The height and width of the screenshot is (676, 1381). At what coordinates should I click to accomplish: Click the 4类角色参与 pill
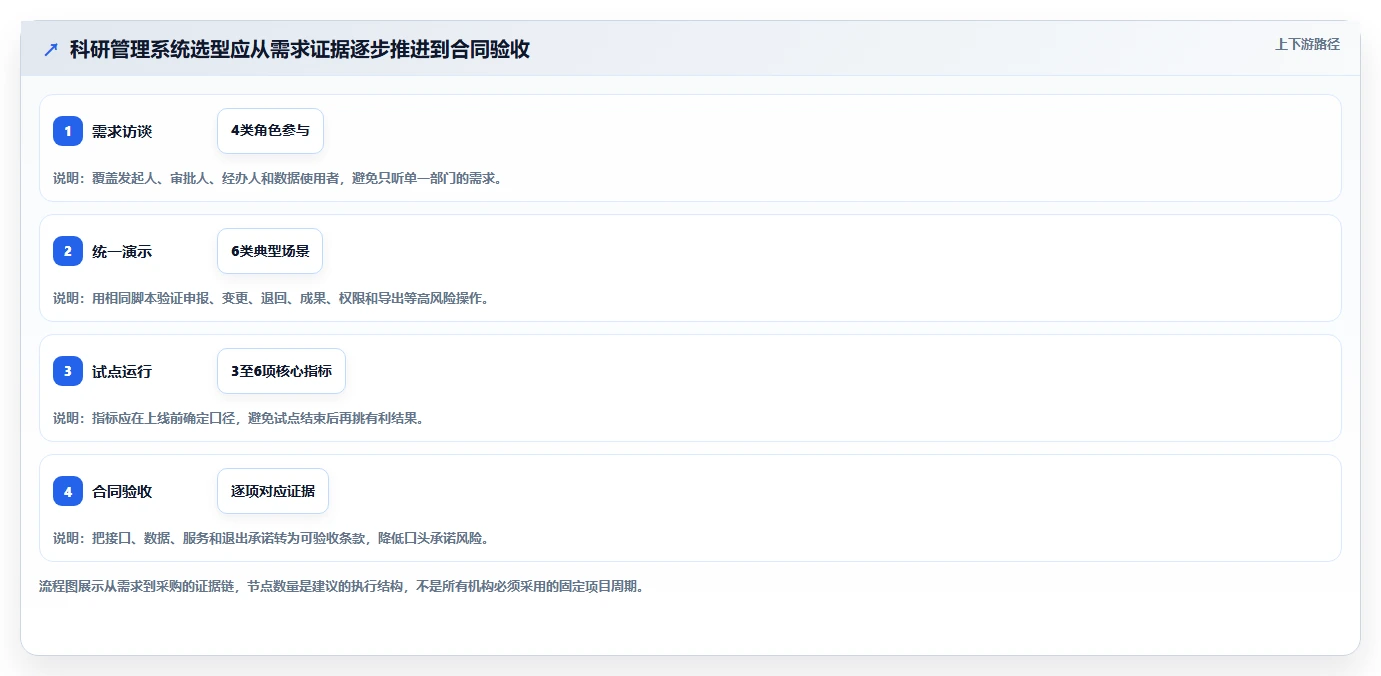tap(270, 131)
